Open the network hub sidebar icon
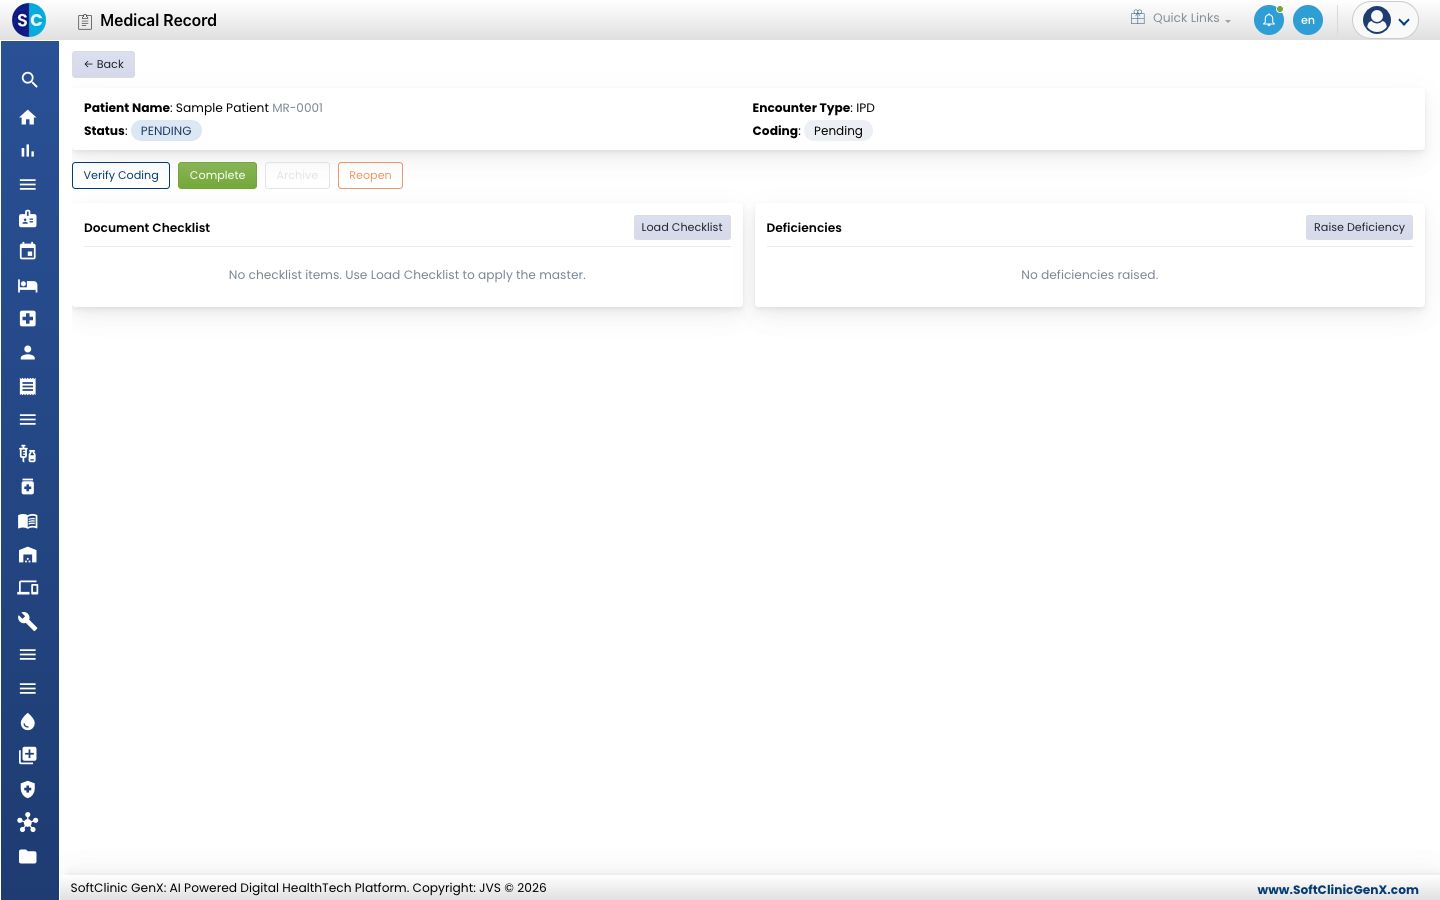 coord(28,823)
